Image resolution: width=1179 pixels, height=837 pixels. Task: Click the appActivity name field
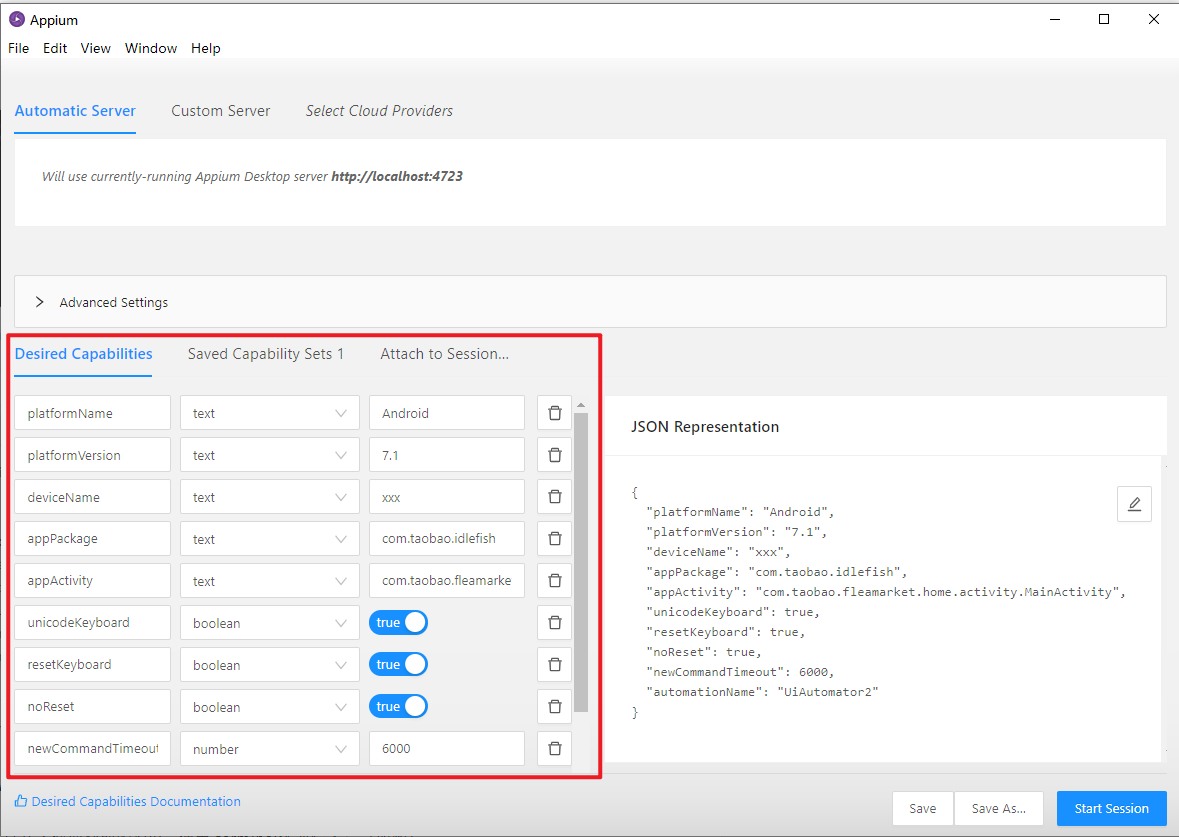(92, 581)
